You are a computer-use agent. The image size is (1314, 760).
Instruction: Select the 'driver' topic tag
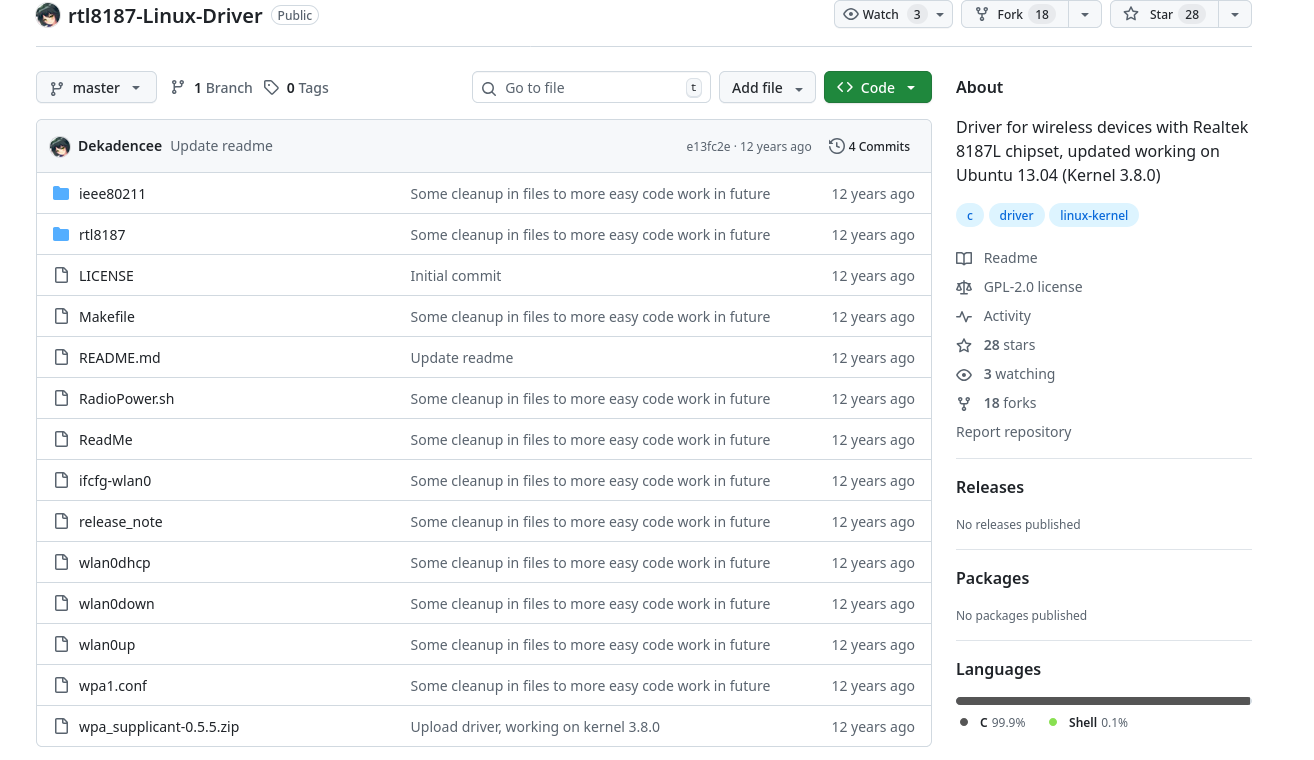pos(1017,215)
